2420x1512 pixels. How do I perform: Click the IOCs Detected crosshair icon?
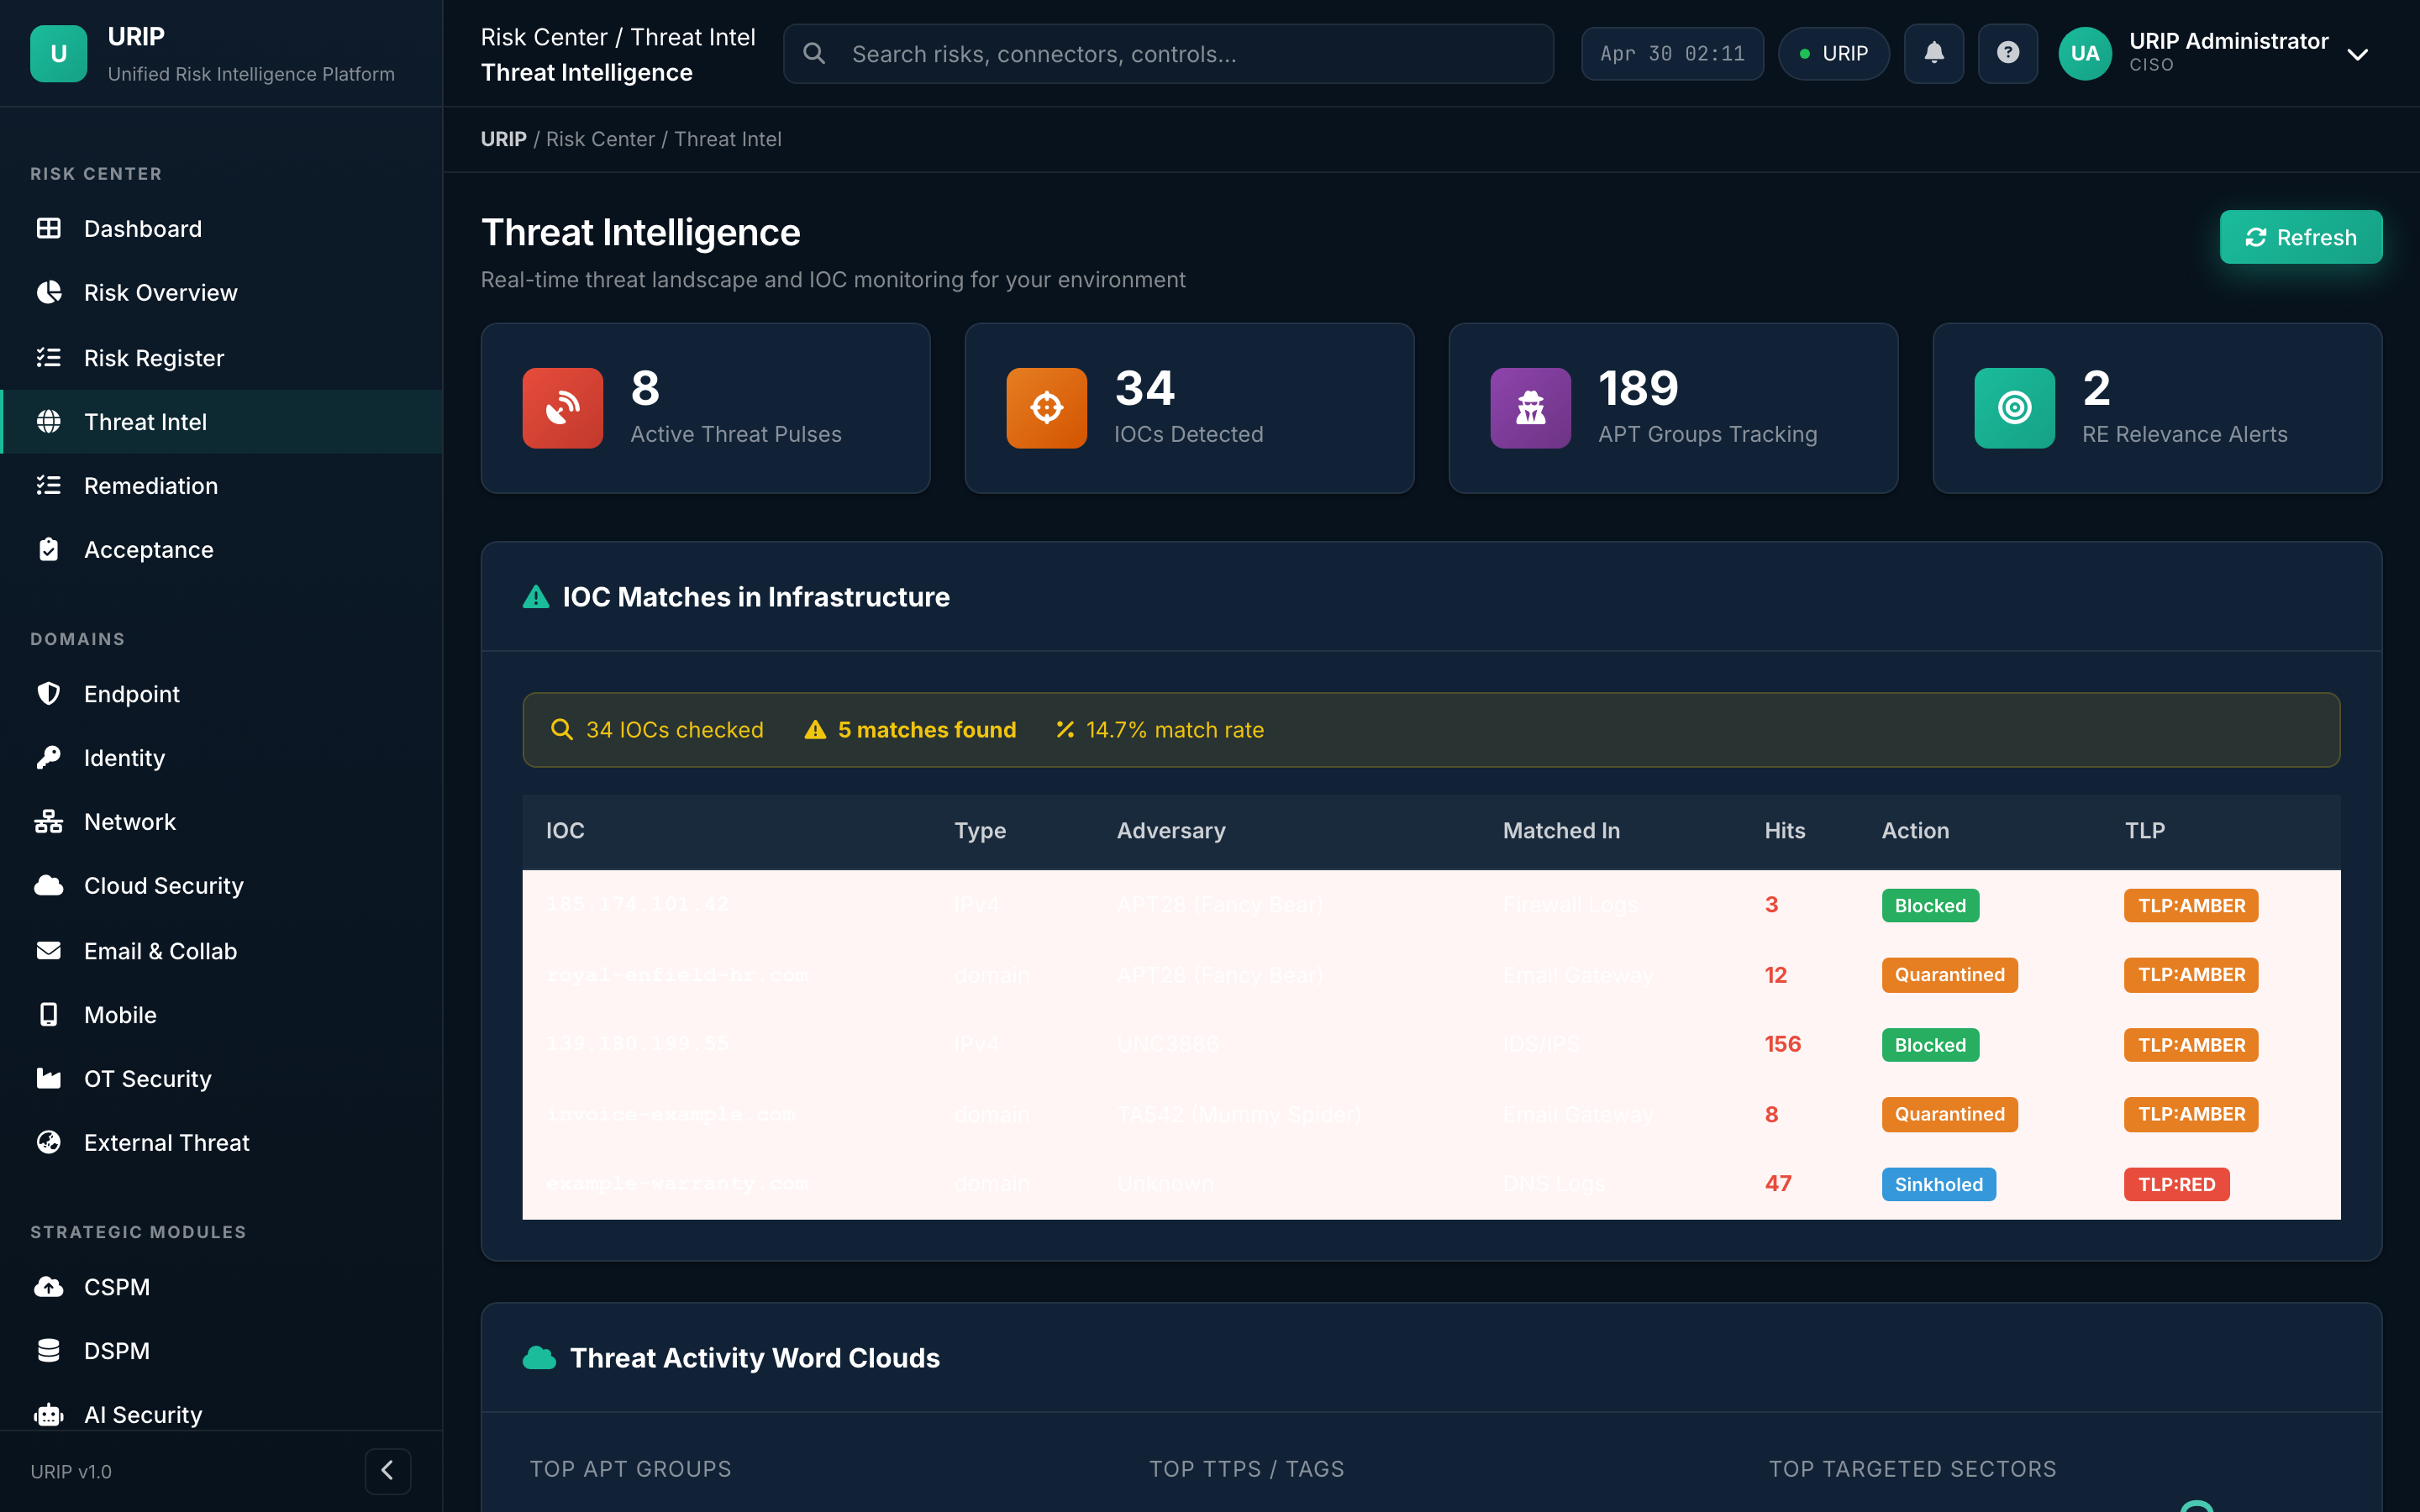pyautogui.click(x=1047, y=408)
